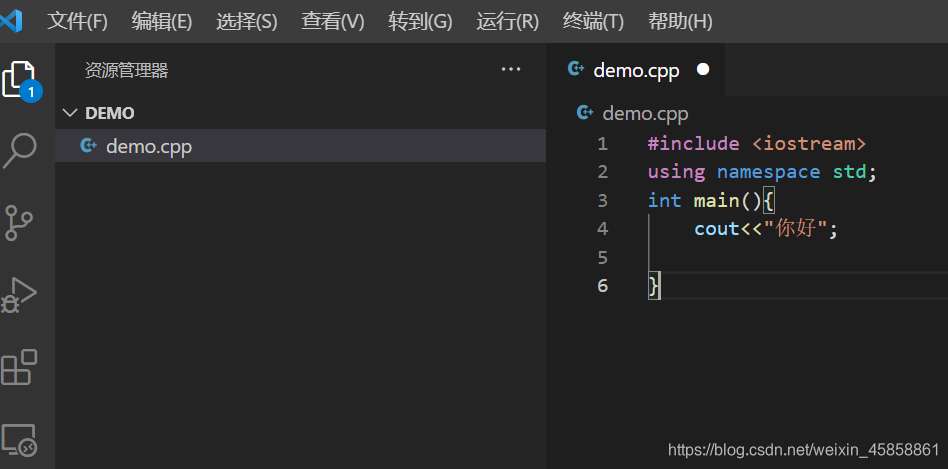
Task: Open the Extensions view blocks icon
Action: click(19, 366)
